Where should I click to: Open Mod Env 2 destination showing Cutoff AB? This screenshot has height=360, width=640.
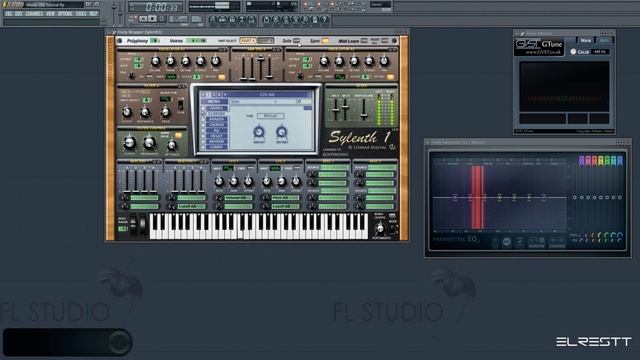(191, 207)
